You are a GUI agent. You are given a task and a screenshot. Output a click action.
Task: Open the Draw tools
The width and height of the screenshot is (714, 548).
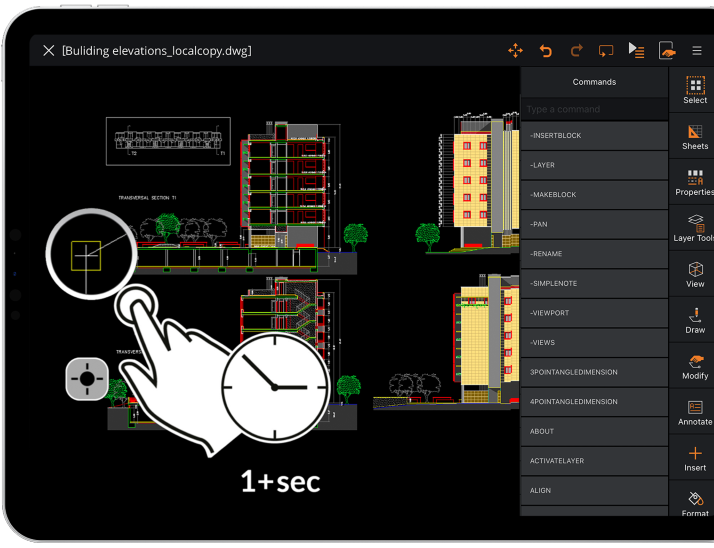point(695,320)
